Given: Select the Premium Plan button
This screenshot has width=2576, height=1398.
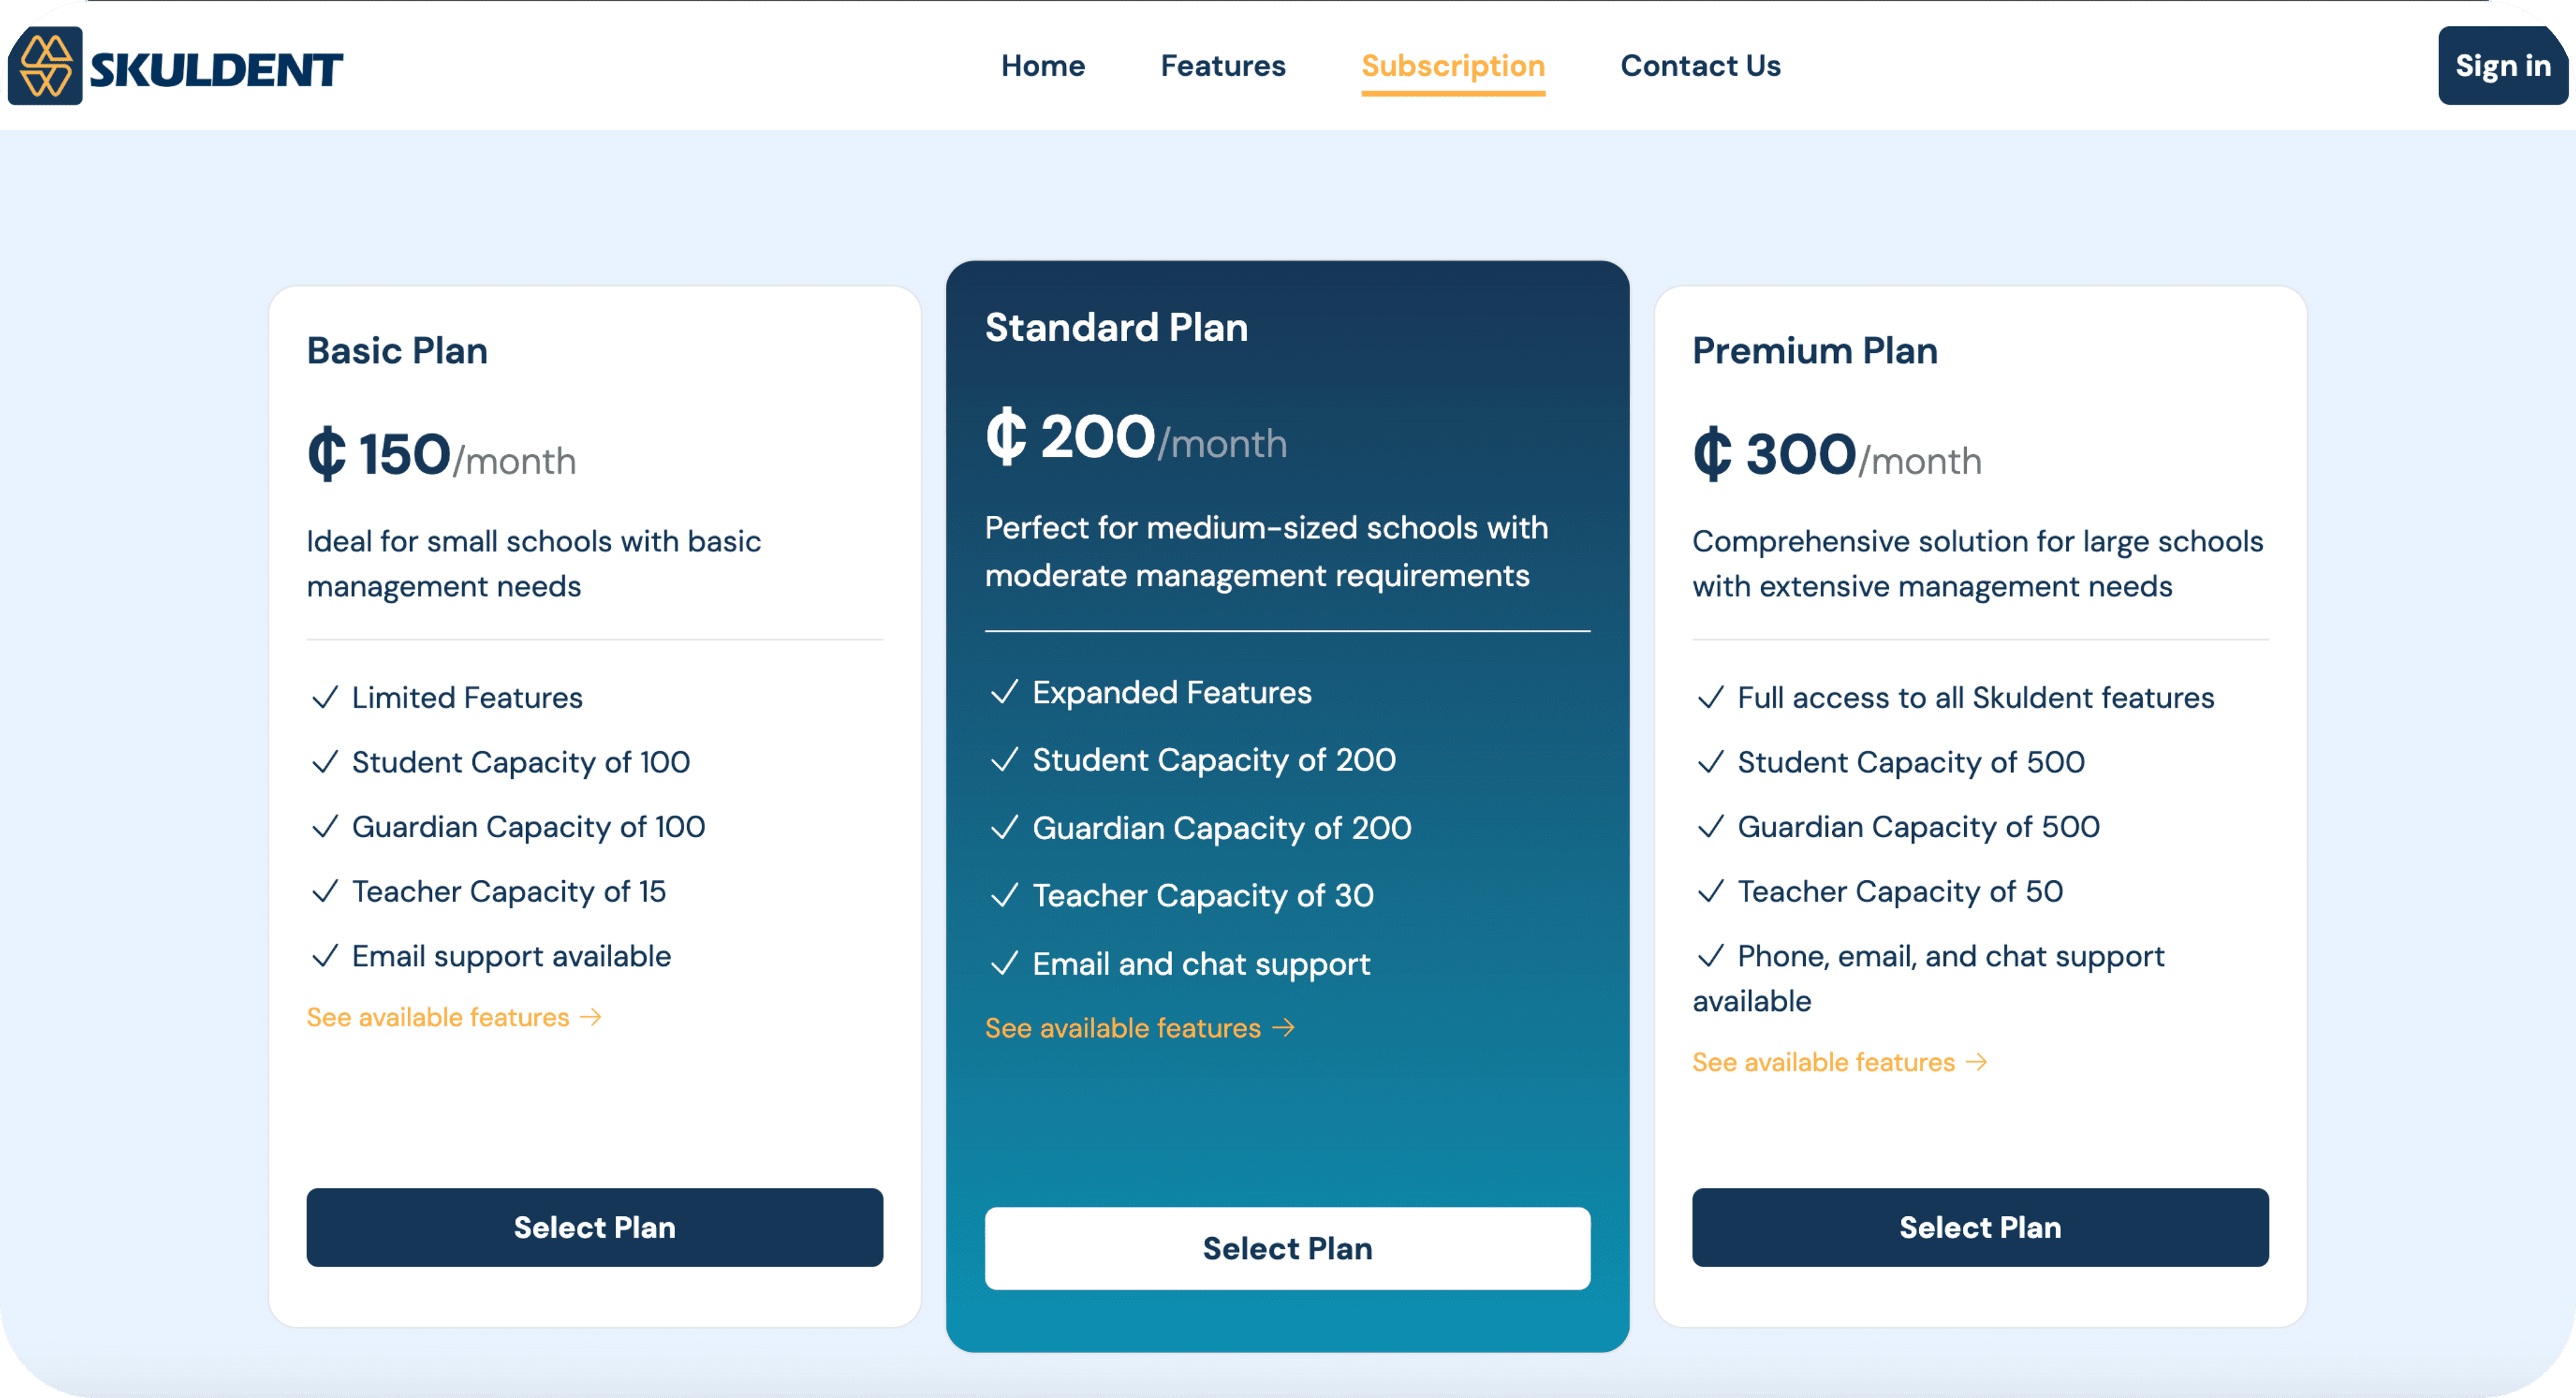Looking at the screenshot, I should 1980,1227.
